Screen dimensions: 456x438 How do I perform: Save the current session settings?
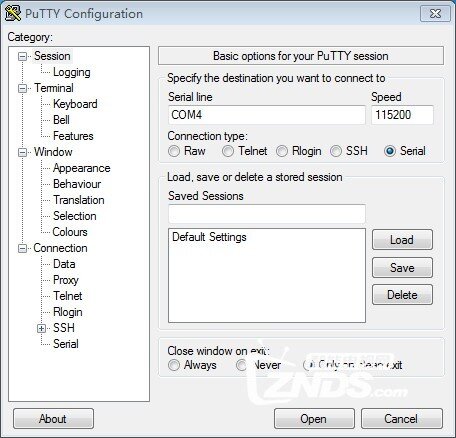(402, 268)
